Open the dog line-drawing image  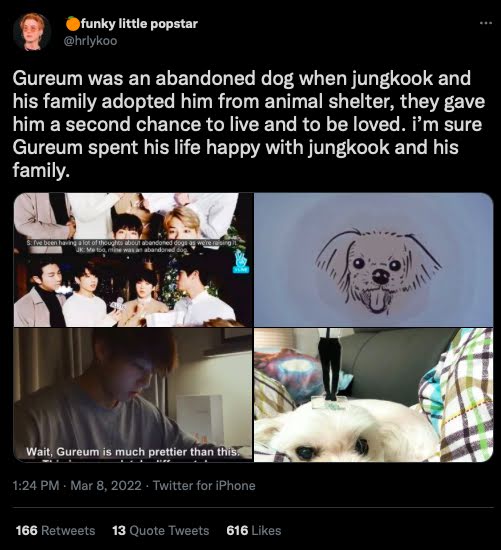(x=374, y=260)
